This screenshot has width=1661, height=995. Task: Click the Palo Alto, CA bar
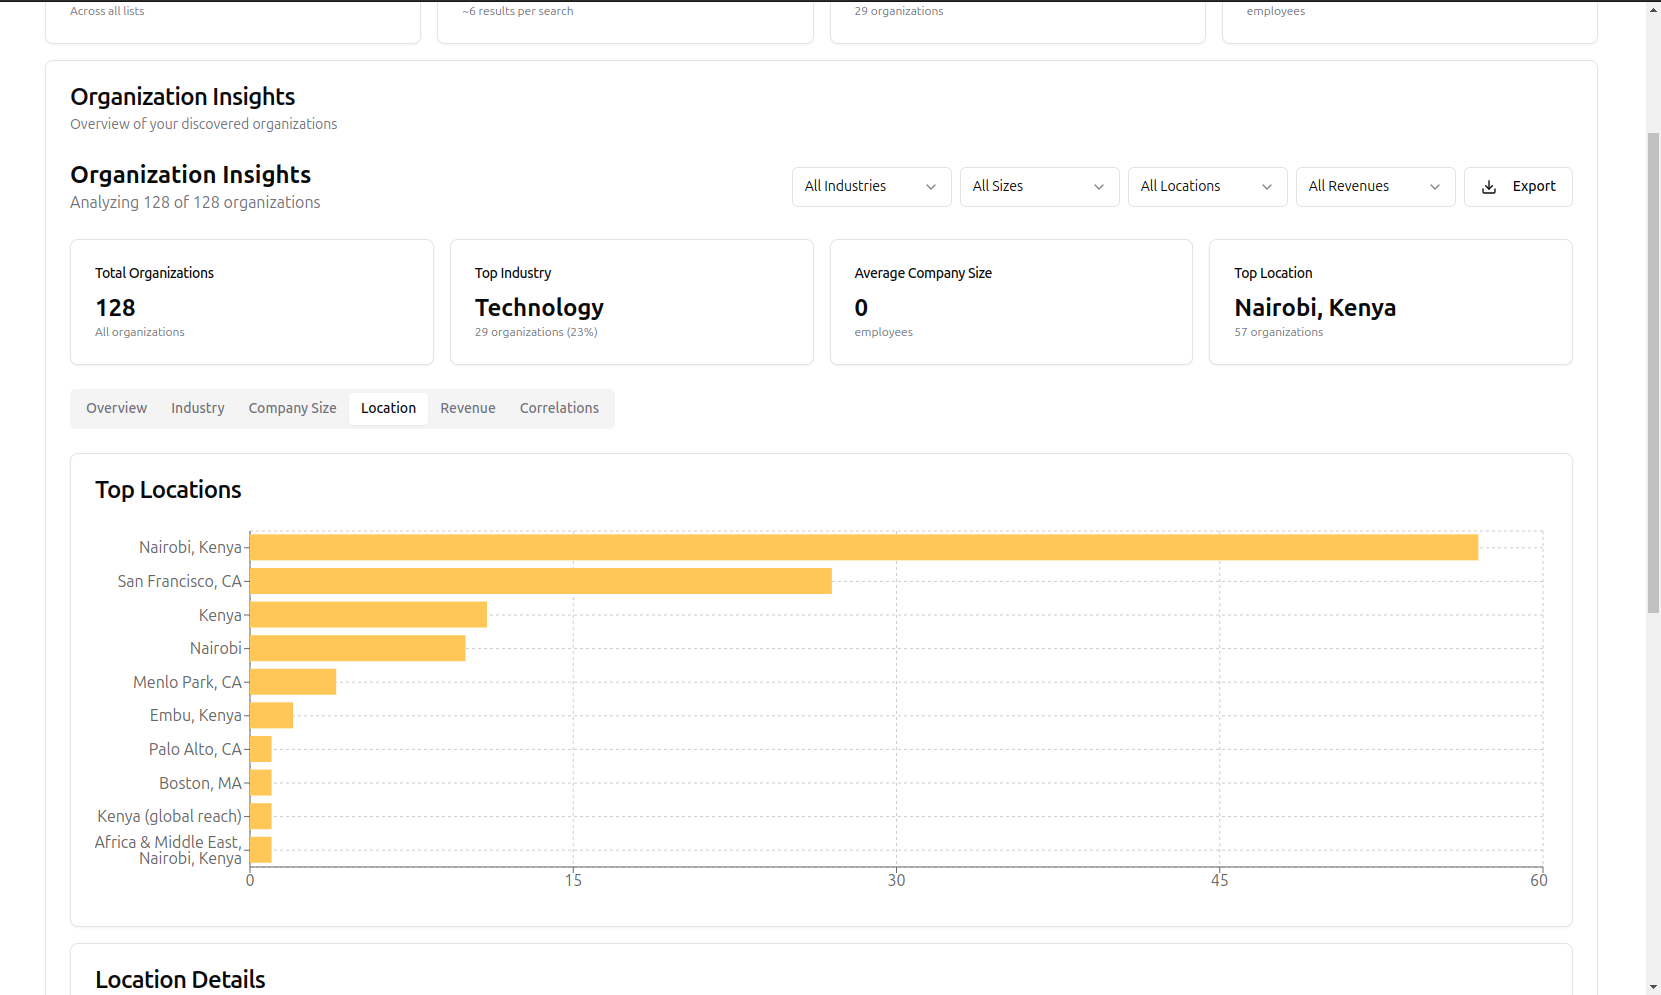coord(261,749)
